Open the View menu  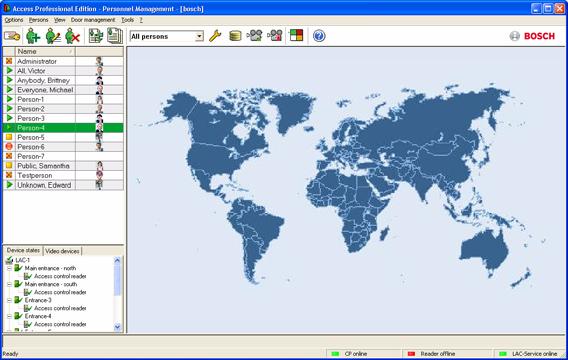pos(59,20)
